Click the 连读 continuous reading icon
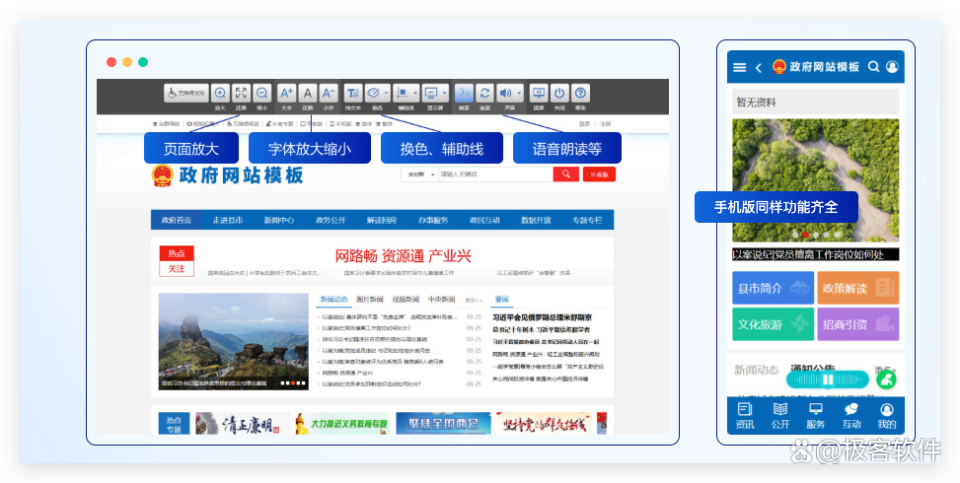 click(485, 93)
